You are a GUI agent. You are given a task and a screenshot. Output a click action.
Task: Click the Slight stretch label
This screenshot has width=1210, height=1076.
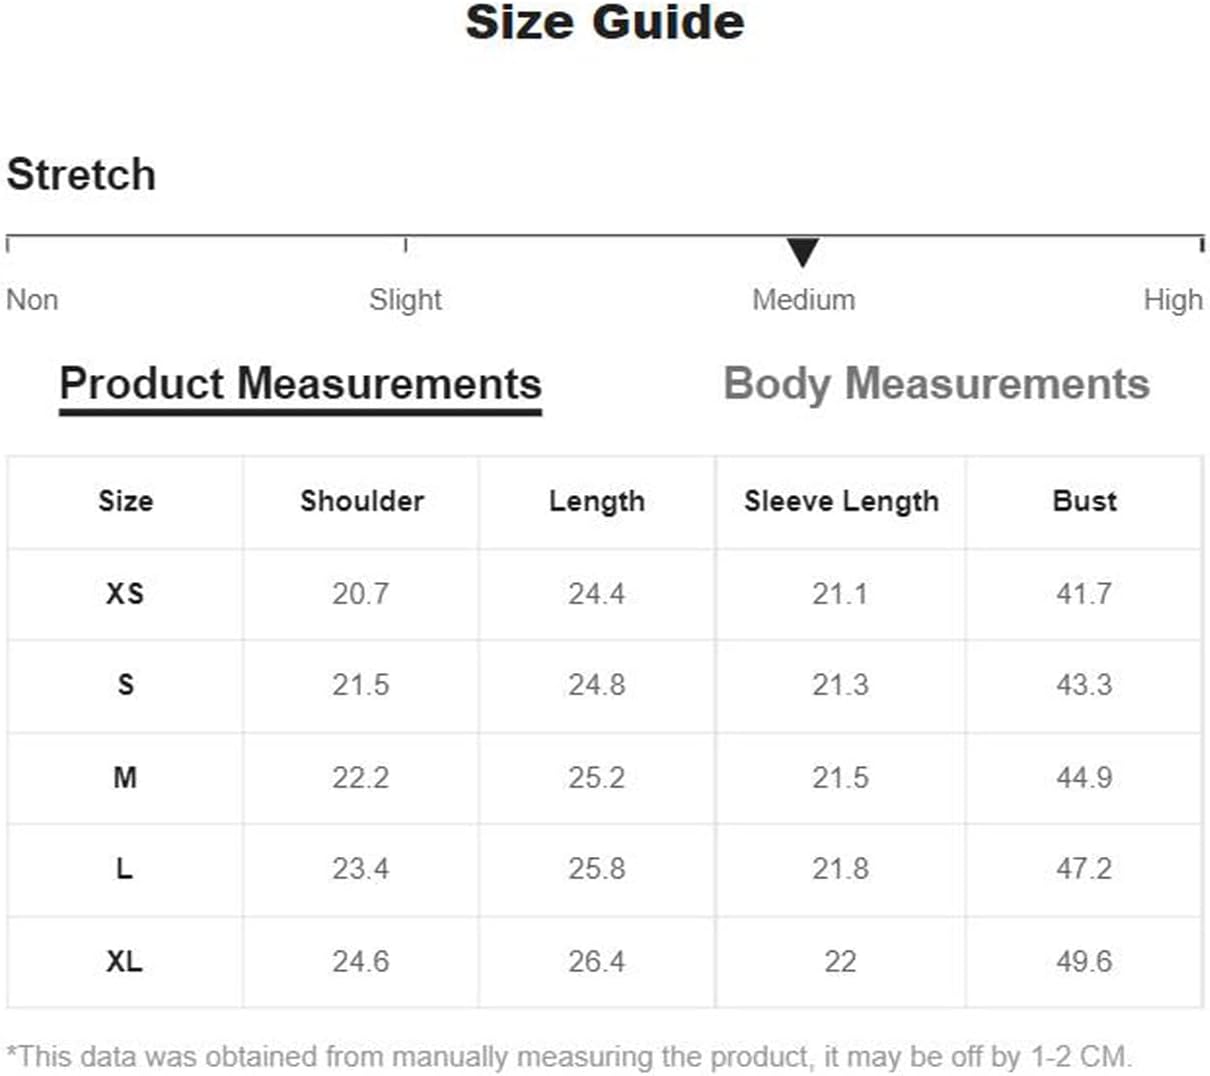[405, 299]
